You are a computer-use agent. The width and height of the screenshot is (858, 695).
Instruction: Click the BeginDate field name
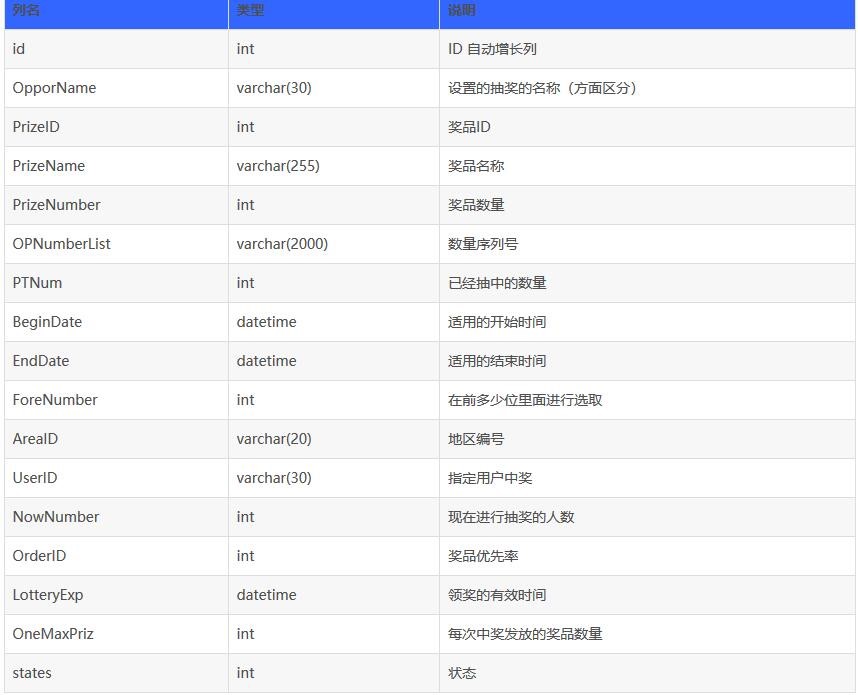pyautogui.click(x=47, y=322)
